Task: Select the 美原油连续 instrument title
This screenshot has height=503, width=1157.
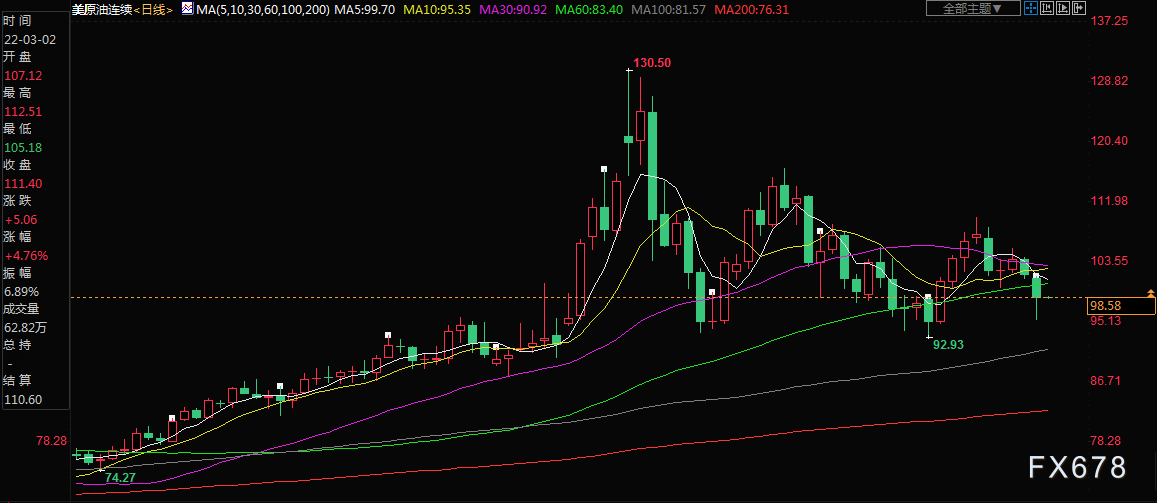Action: (x=102, y=10)
